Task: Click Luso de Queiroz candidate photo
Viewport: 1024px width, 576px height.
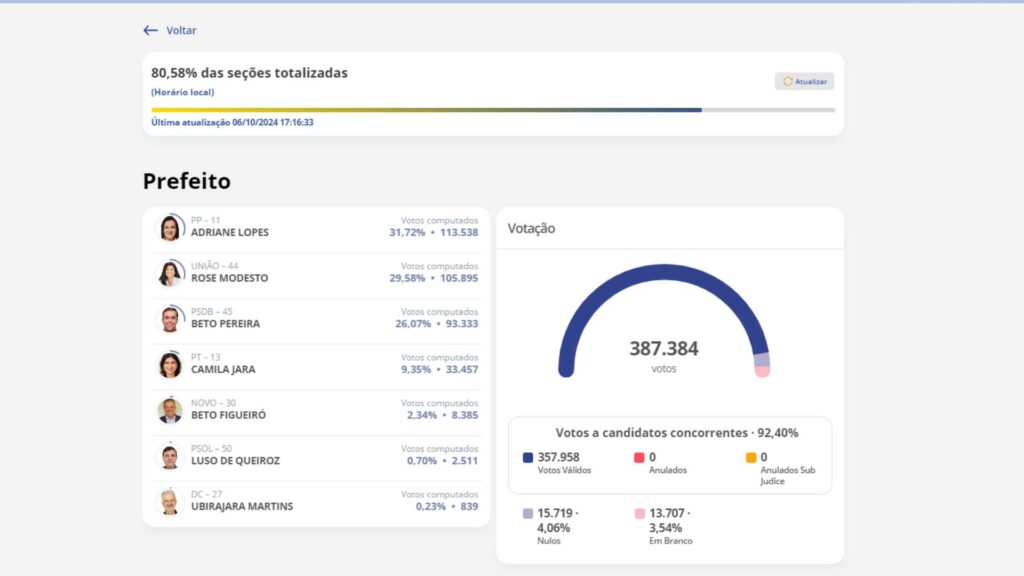Action: click(x=170, y=456)
